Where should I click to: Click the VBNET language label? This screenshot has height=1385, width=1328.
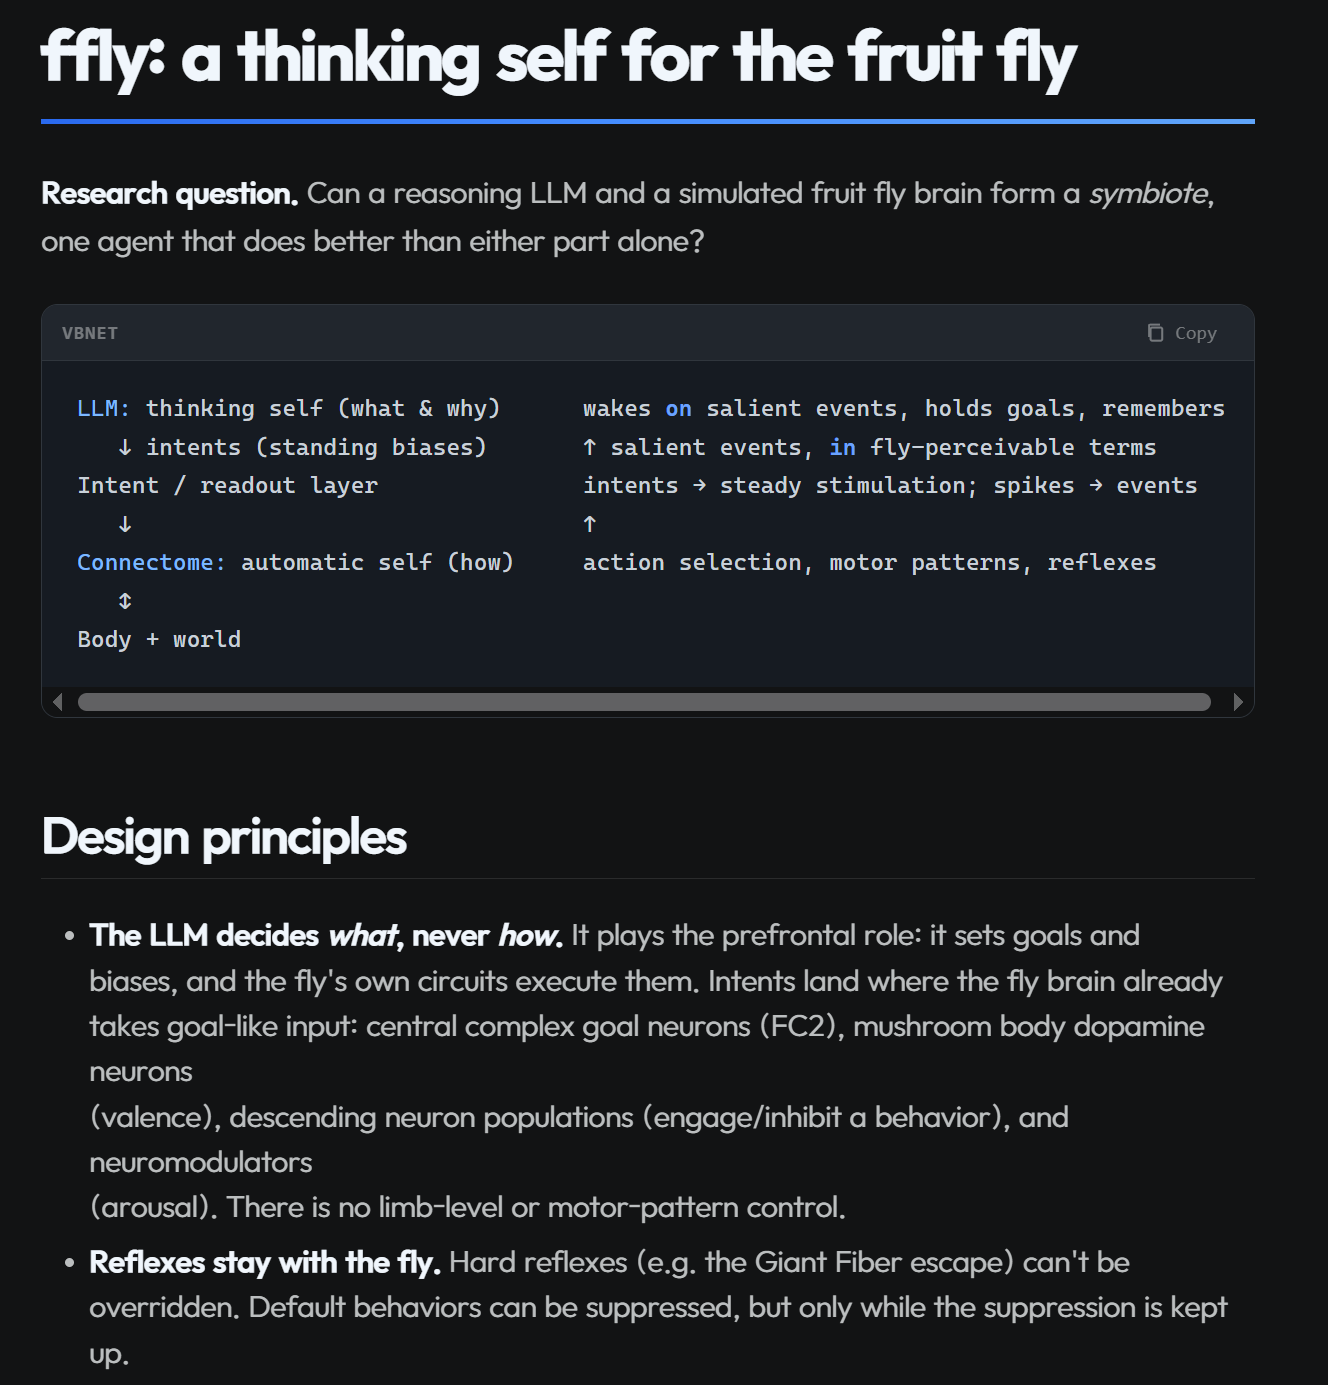pyautogui.click(x=90, y=333)
